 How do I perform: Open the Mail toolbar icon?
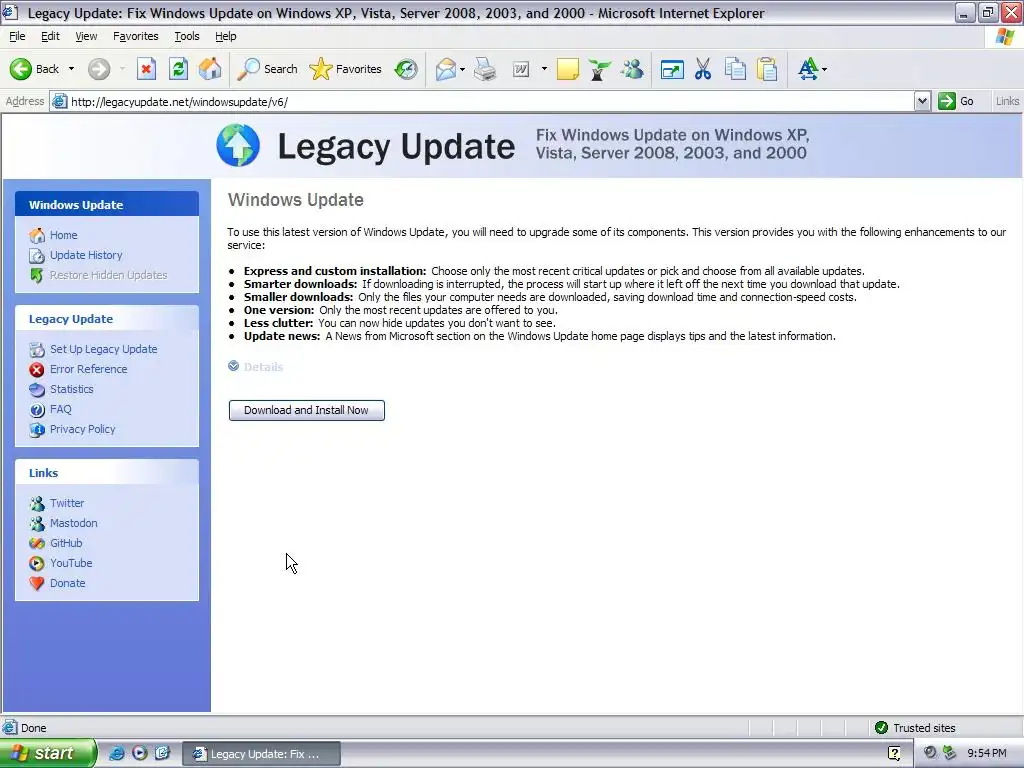click(x=445, y=69)
